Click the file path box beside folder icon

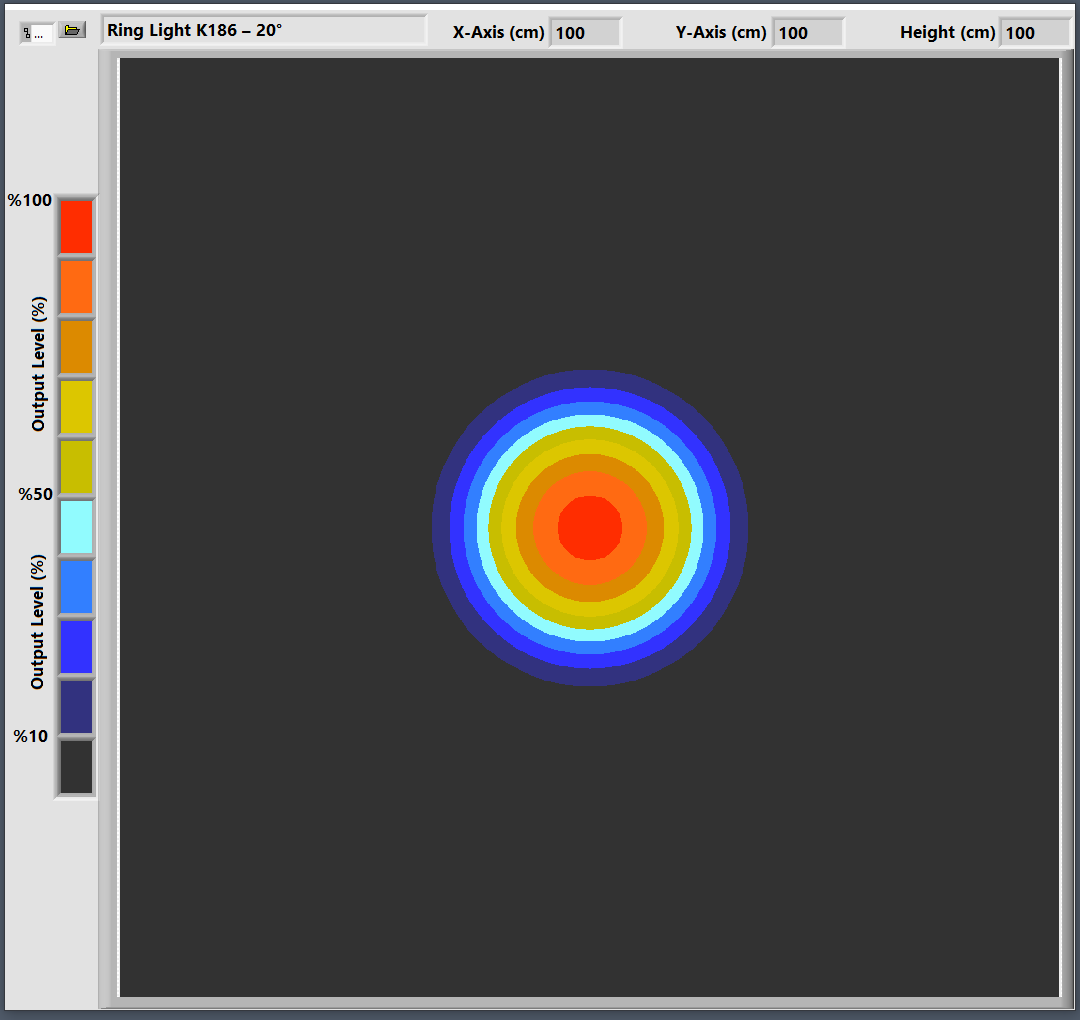tap(37, 33)
